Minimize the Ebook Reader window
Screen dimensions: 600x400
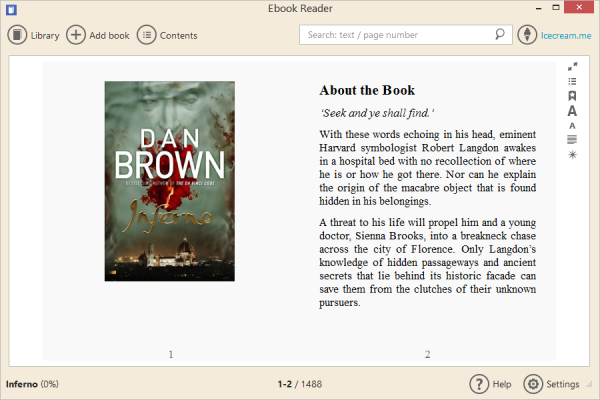[538, 8]
